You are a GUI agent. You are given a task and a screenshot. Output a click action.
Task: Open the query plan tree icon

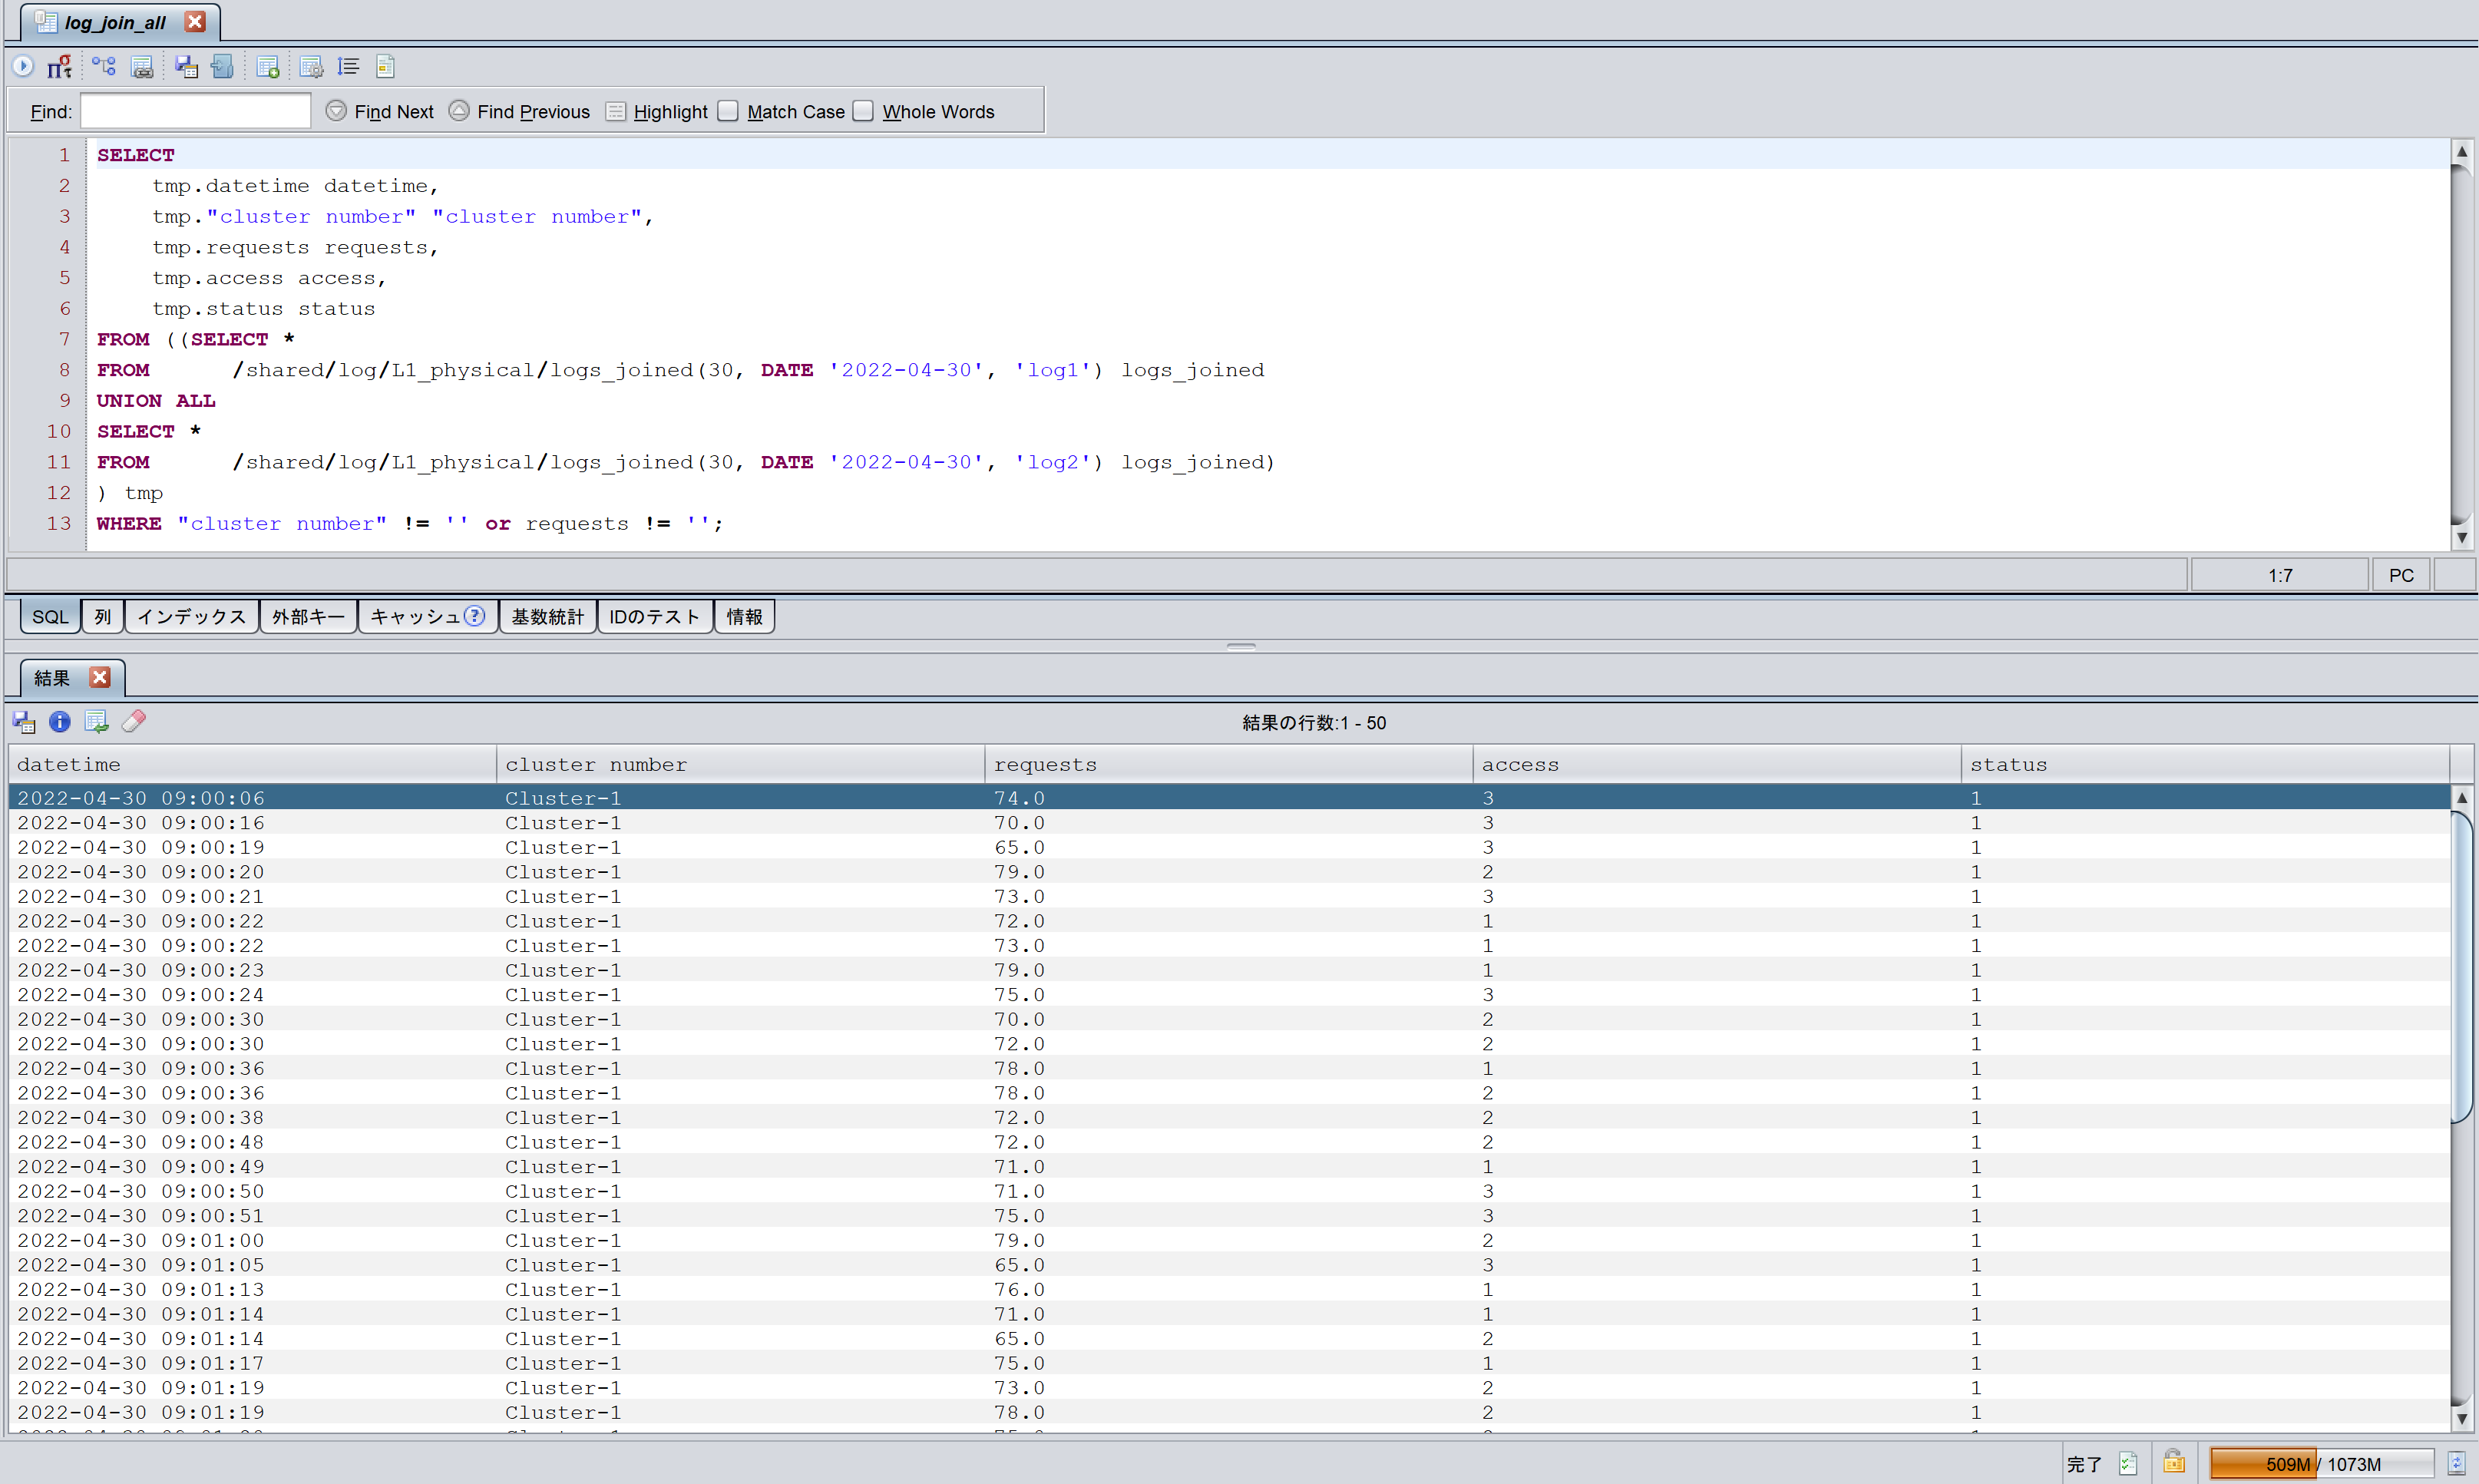[104, 66]
